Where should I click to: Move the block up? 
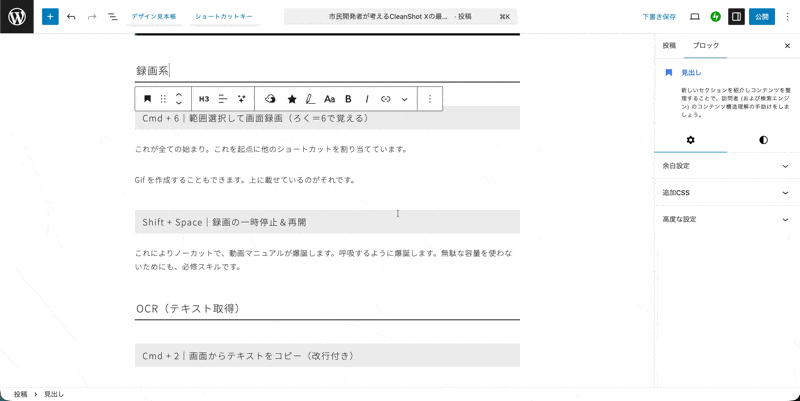(x=179, y=94)
